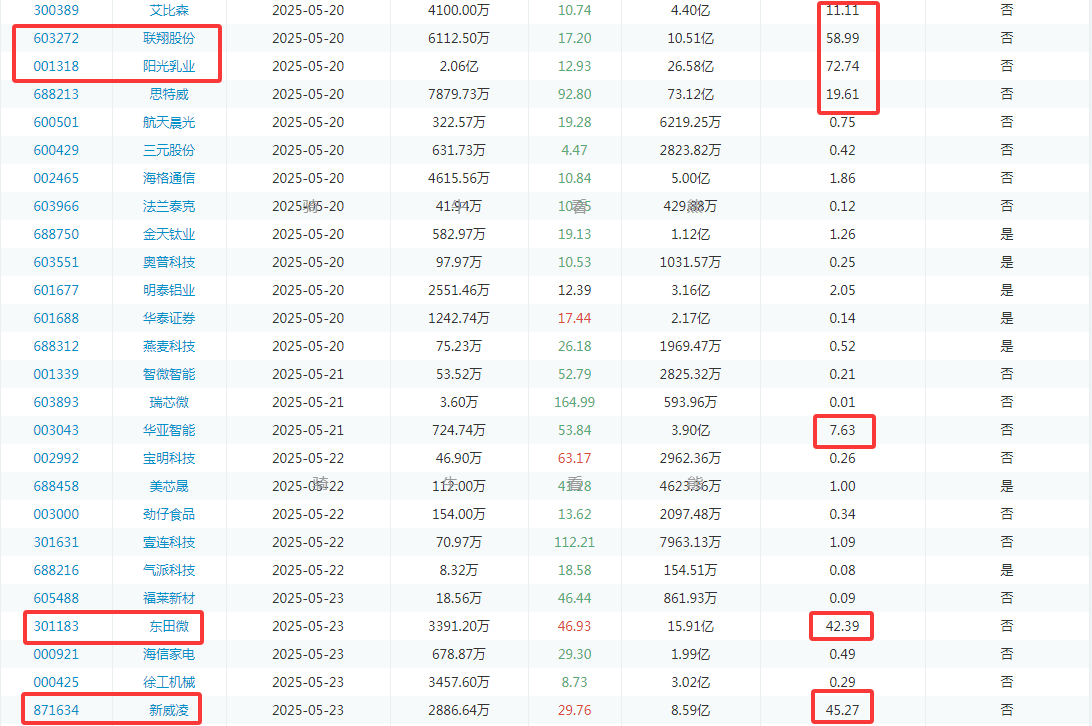This screenshot has height=726, width=1092.
Task: Select the 2.06亿 amount cell
Action: coord(459,66)
